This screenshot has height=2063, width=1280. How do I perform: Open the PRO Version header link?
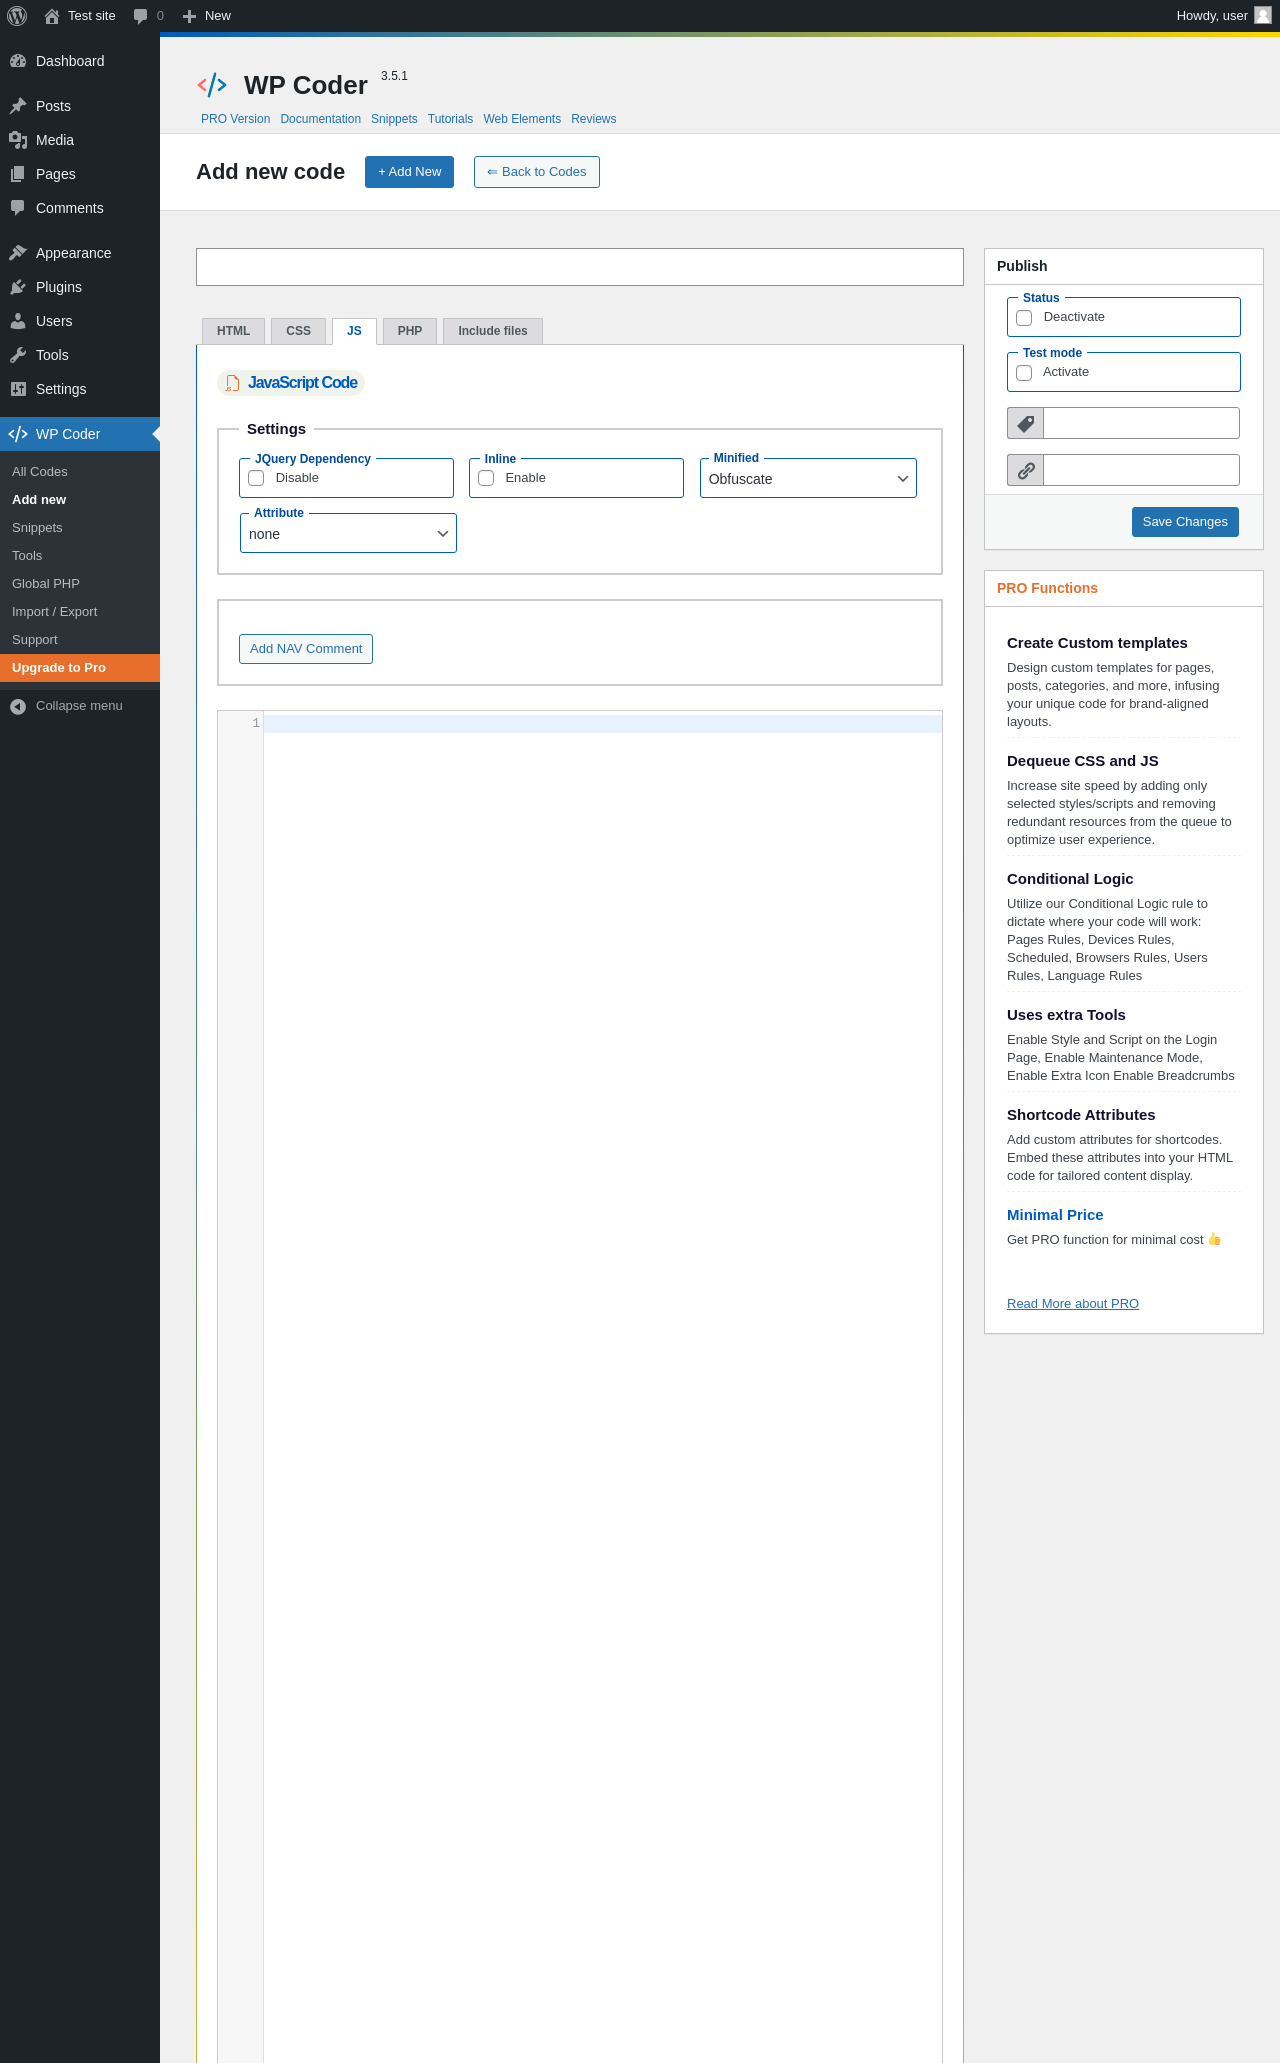coord(235,119)
